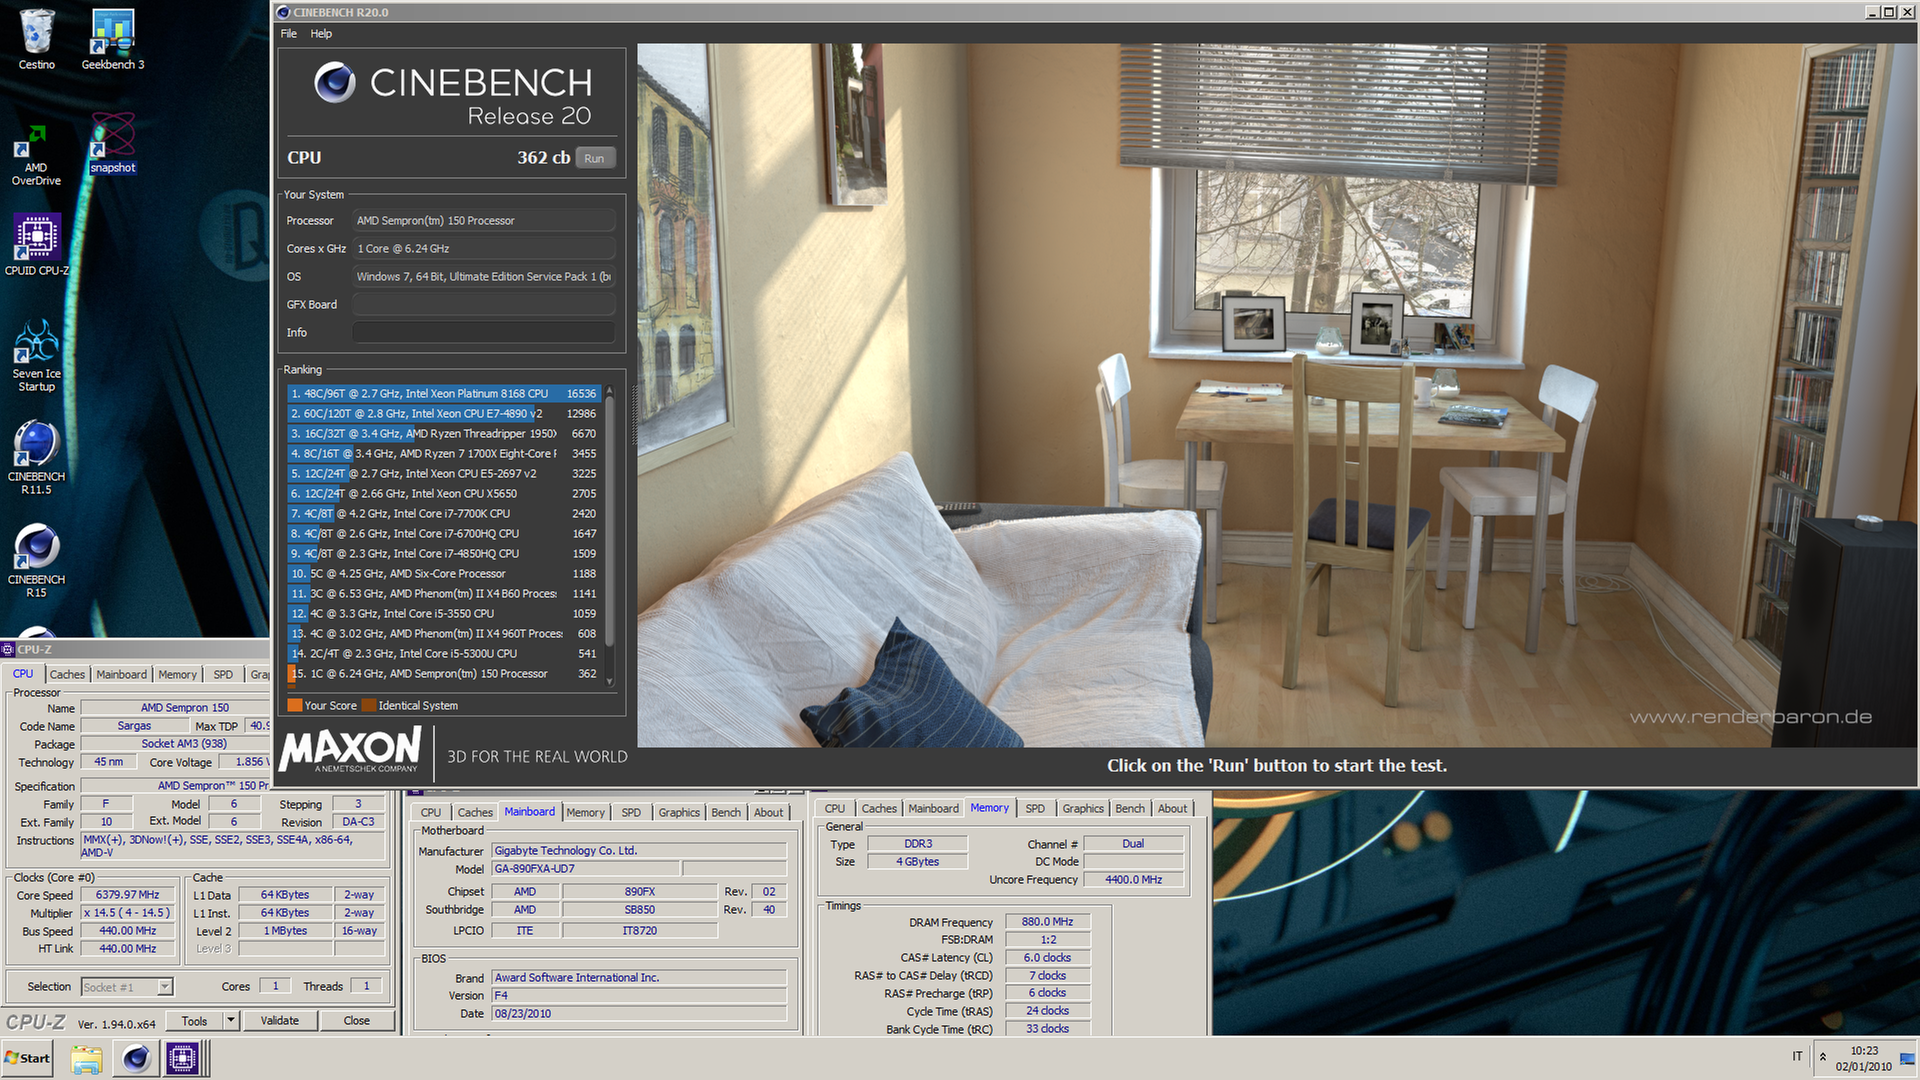
Task: Open the File menu in Cinebench
Action: point(289,33)
